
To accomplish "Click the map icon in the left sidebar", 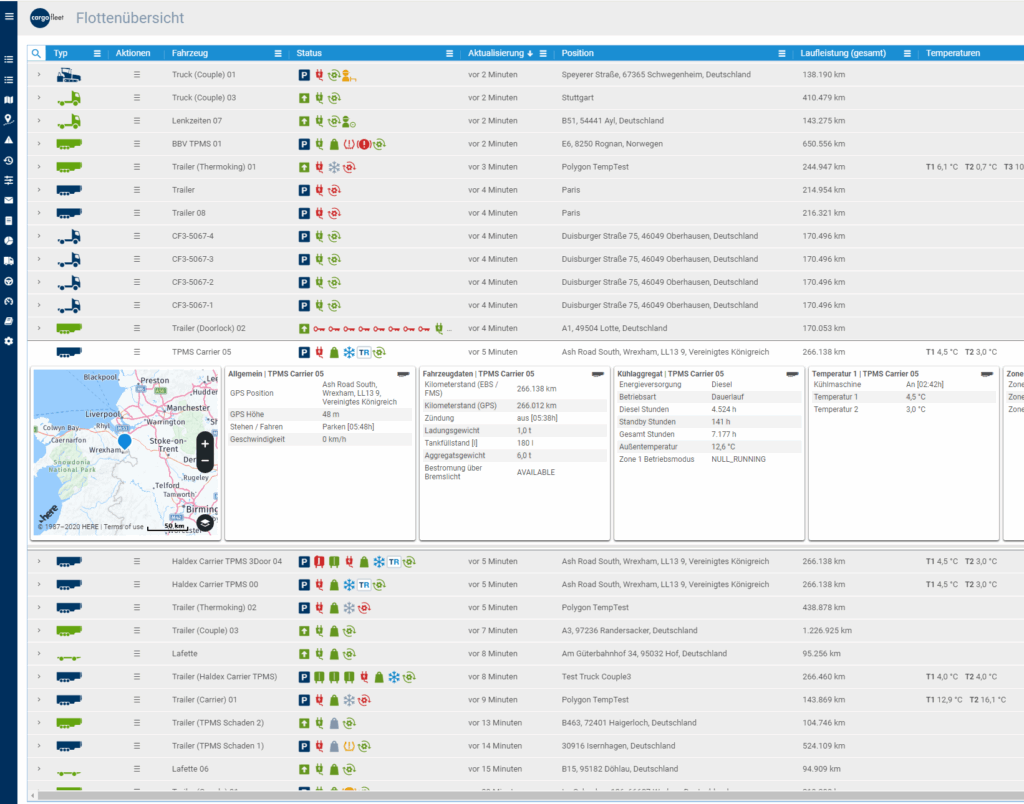I will click(9, 100).
